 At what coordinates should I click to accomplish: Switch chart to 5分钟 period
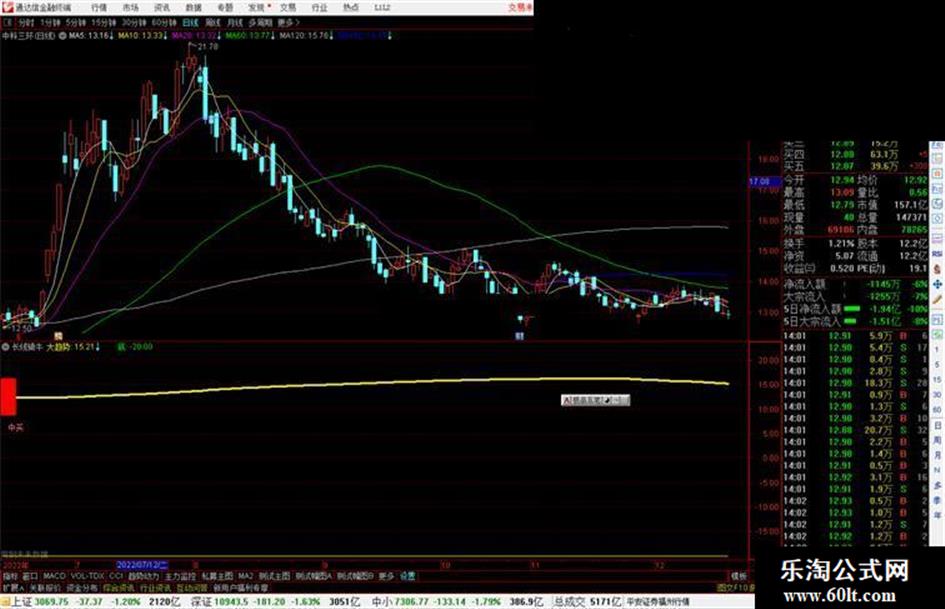tap(75, 22)
